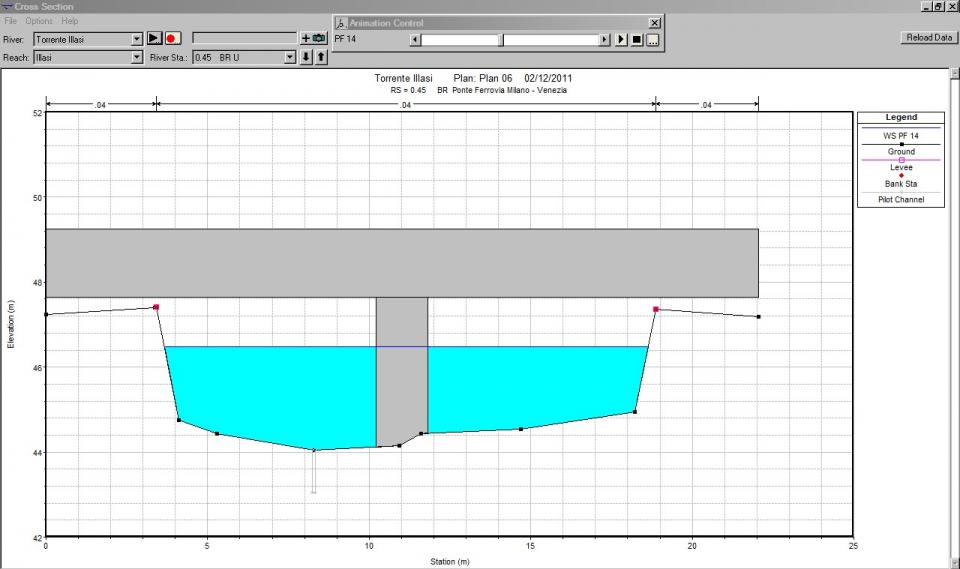Move to previous river station with up arrow
Image resolution: width=960 pixels, height=569 pixels.
[321, 57]
